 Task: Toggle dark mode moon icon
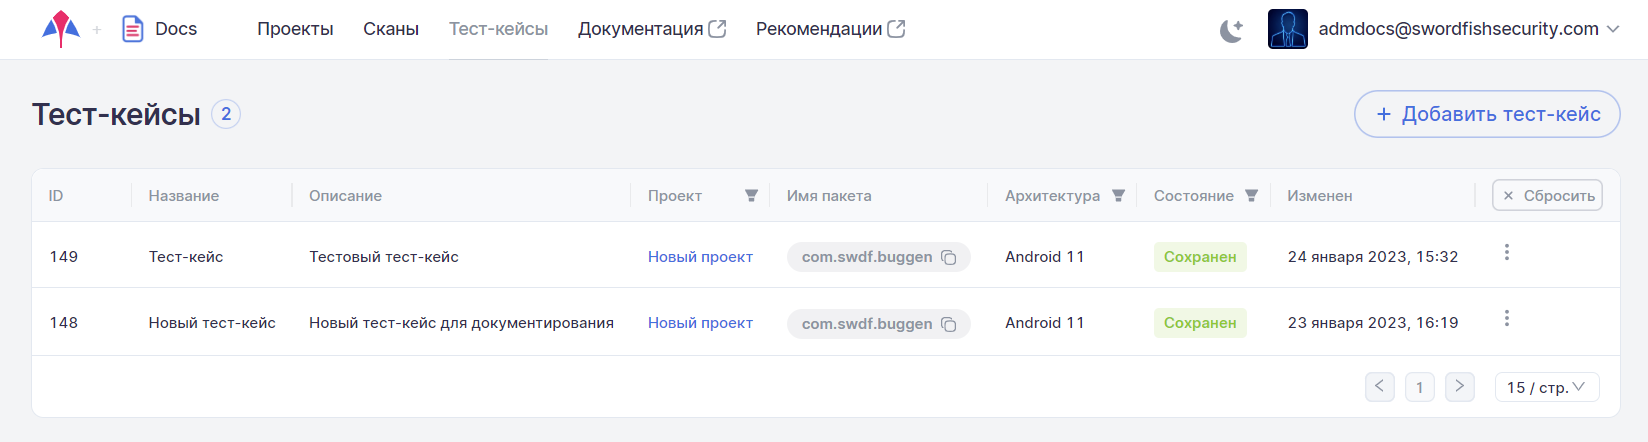point(1231,30)
